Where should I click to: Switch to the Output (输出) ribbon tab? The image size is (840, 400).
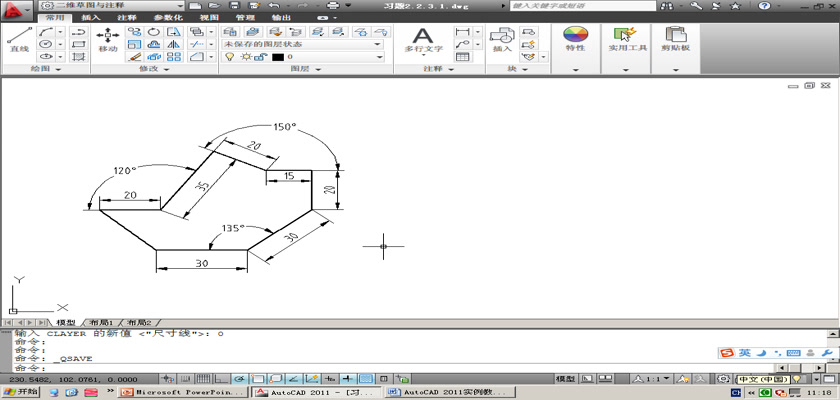tap(280, 18)
